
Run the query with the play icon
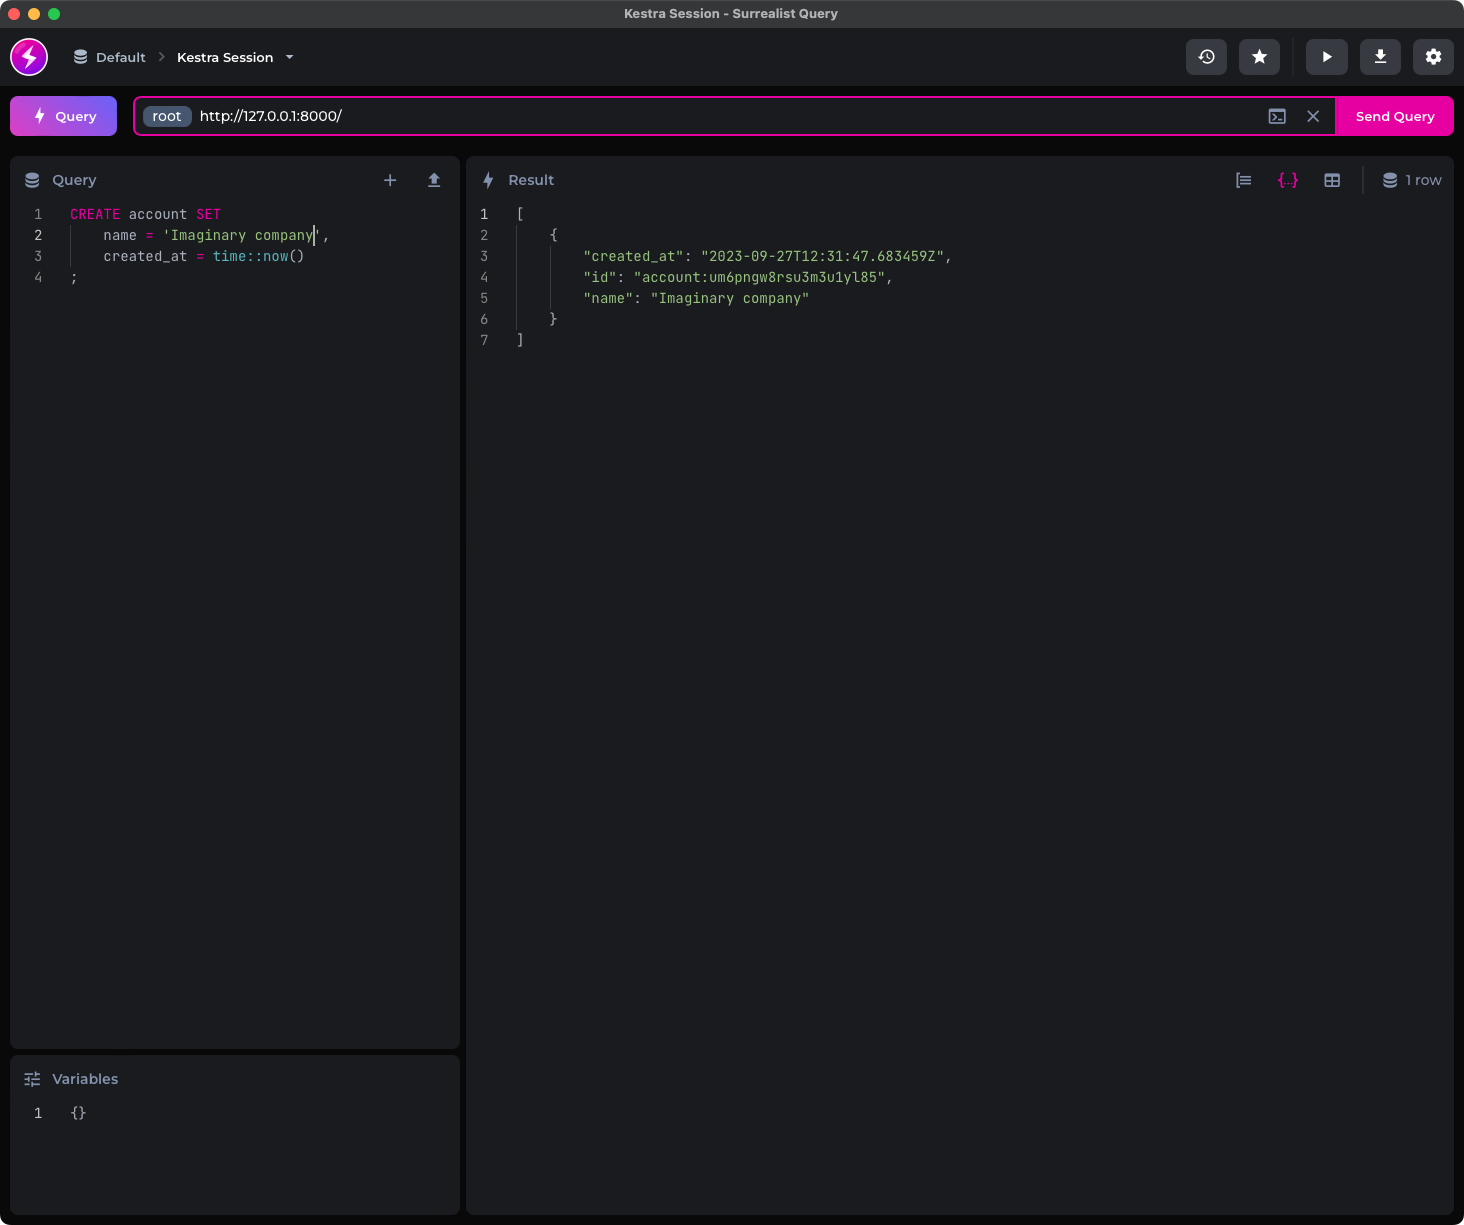(x=1327, y=57)
